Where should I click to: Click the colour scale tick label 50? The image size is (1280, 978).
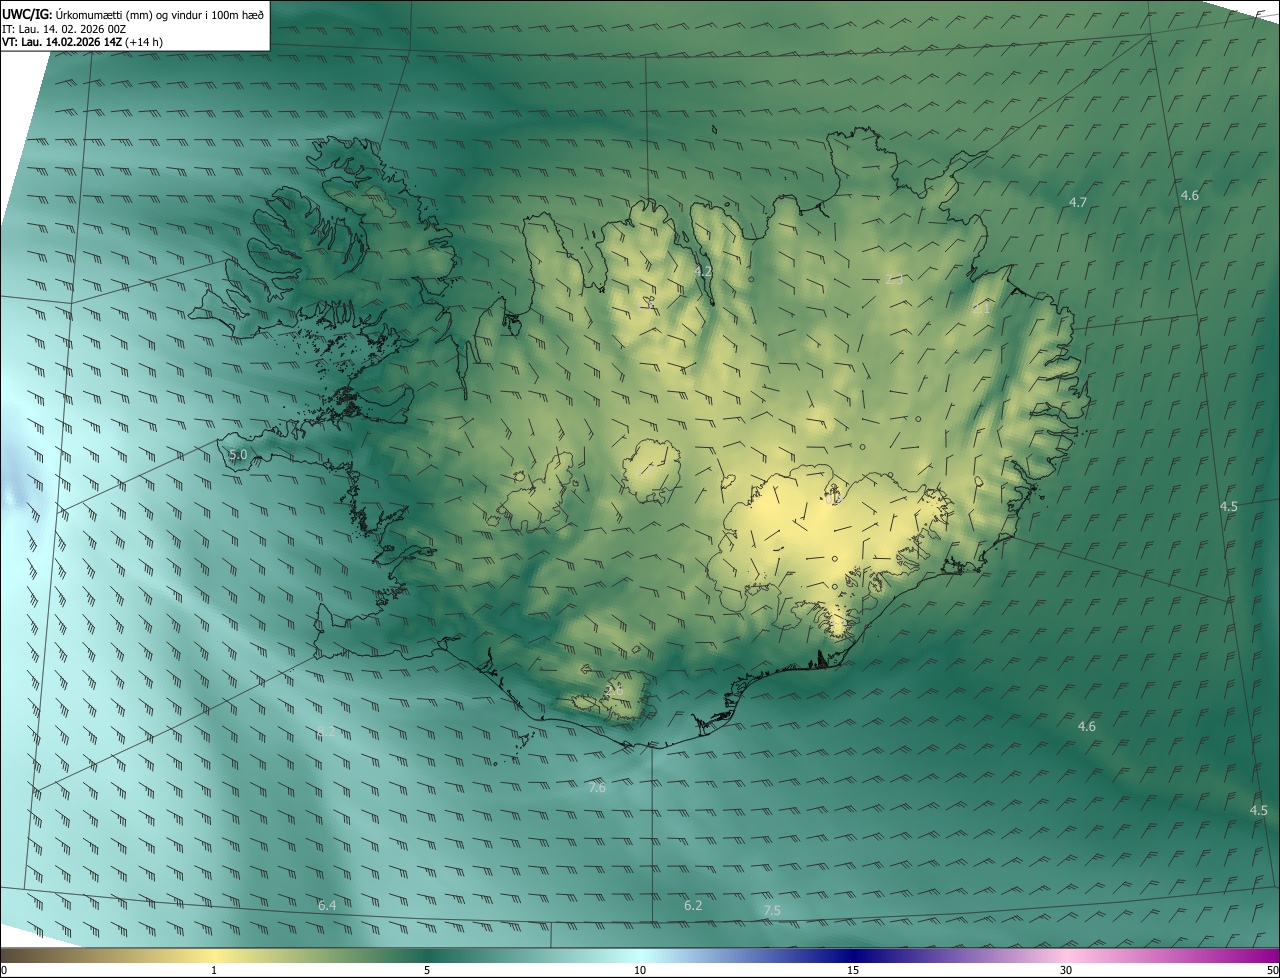pos(1272,970)
